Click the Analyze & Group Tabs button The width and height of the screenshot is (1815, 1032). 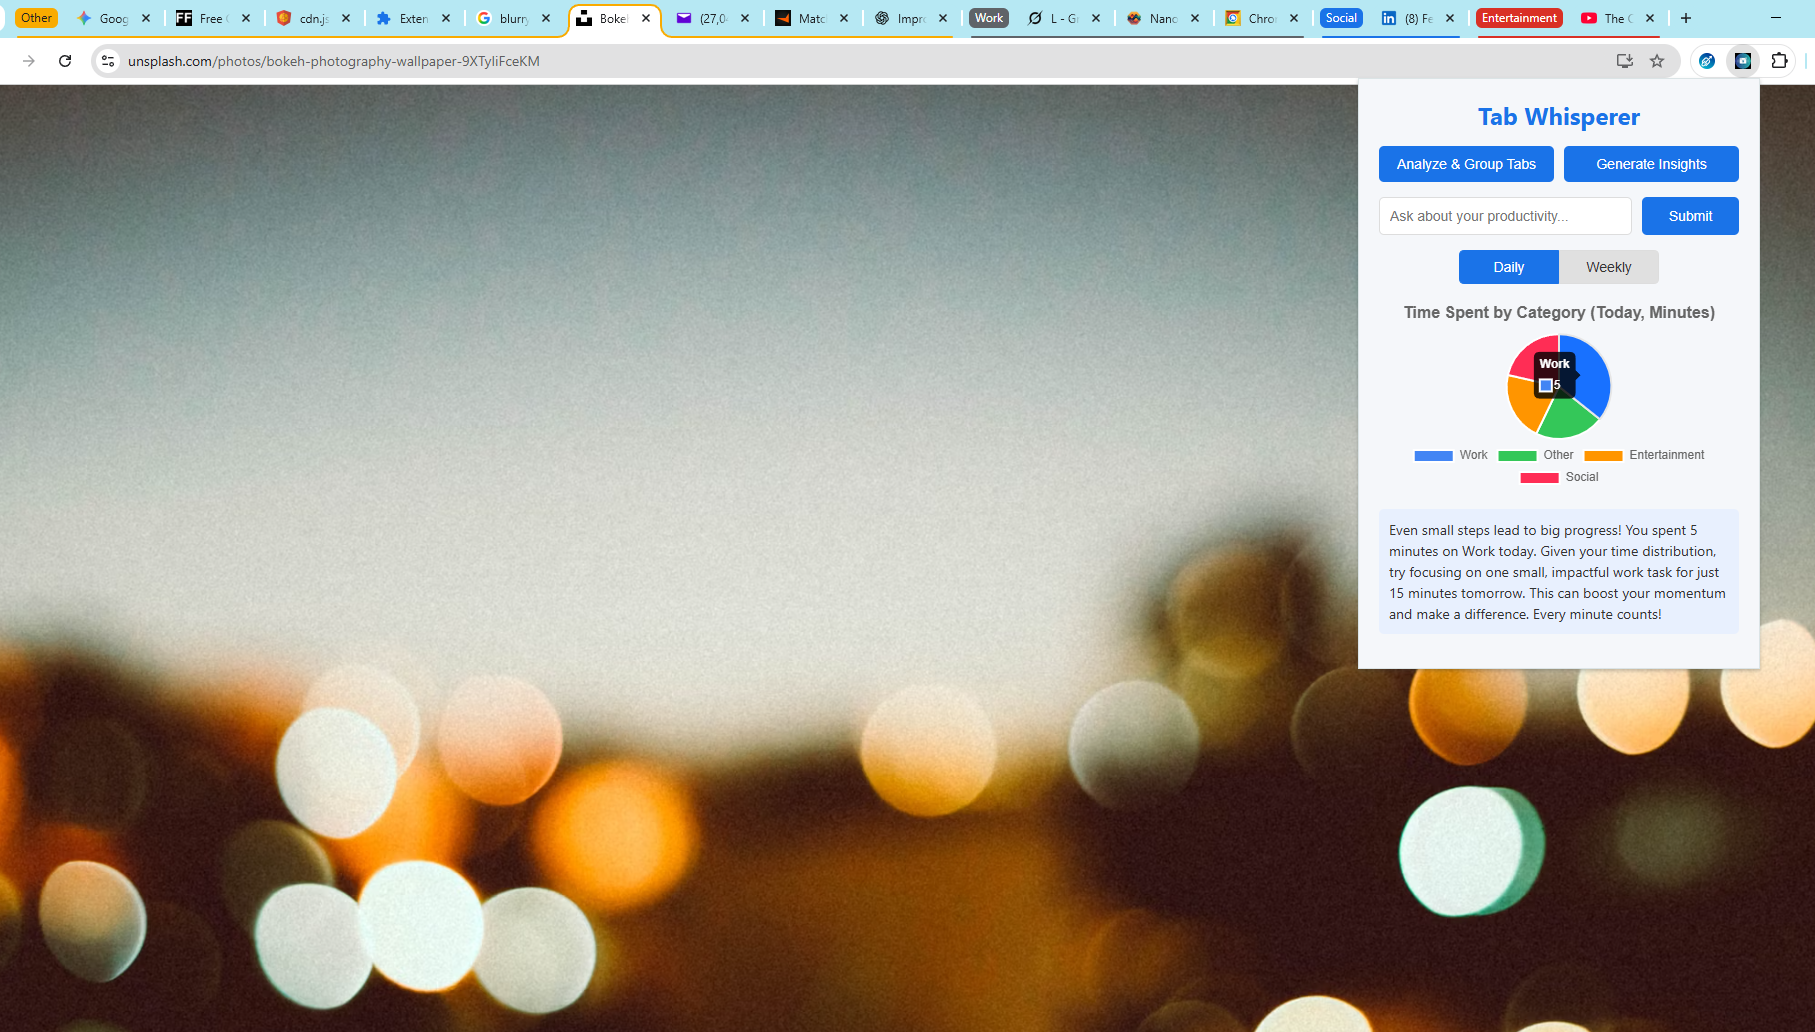click(x=1465, y=164)
